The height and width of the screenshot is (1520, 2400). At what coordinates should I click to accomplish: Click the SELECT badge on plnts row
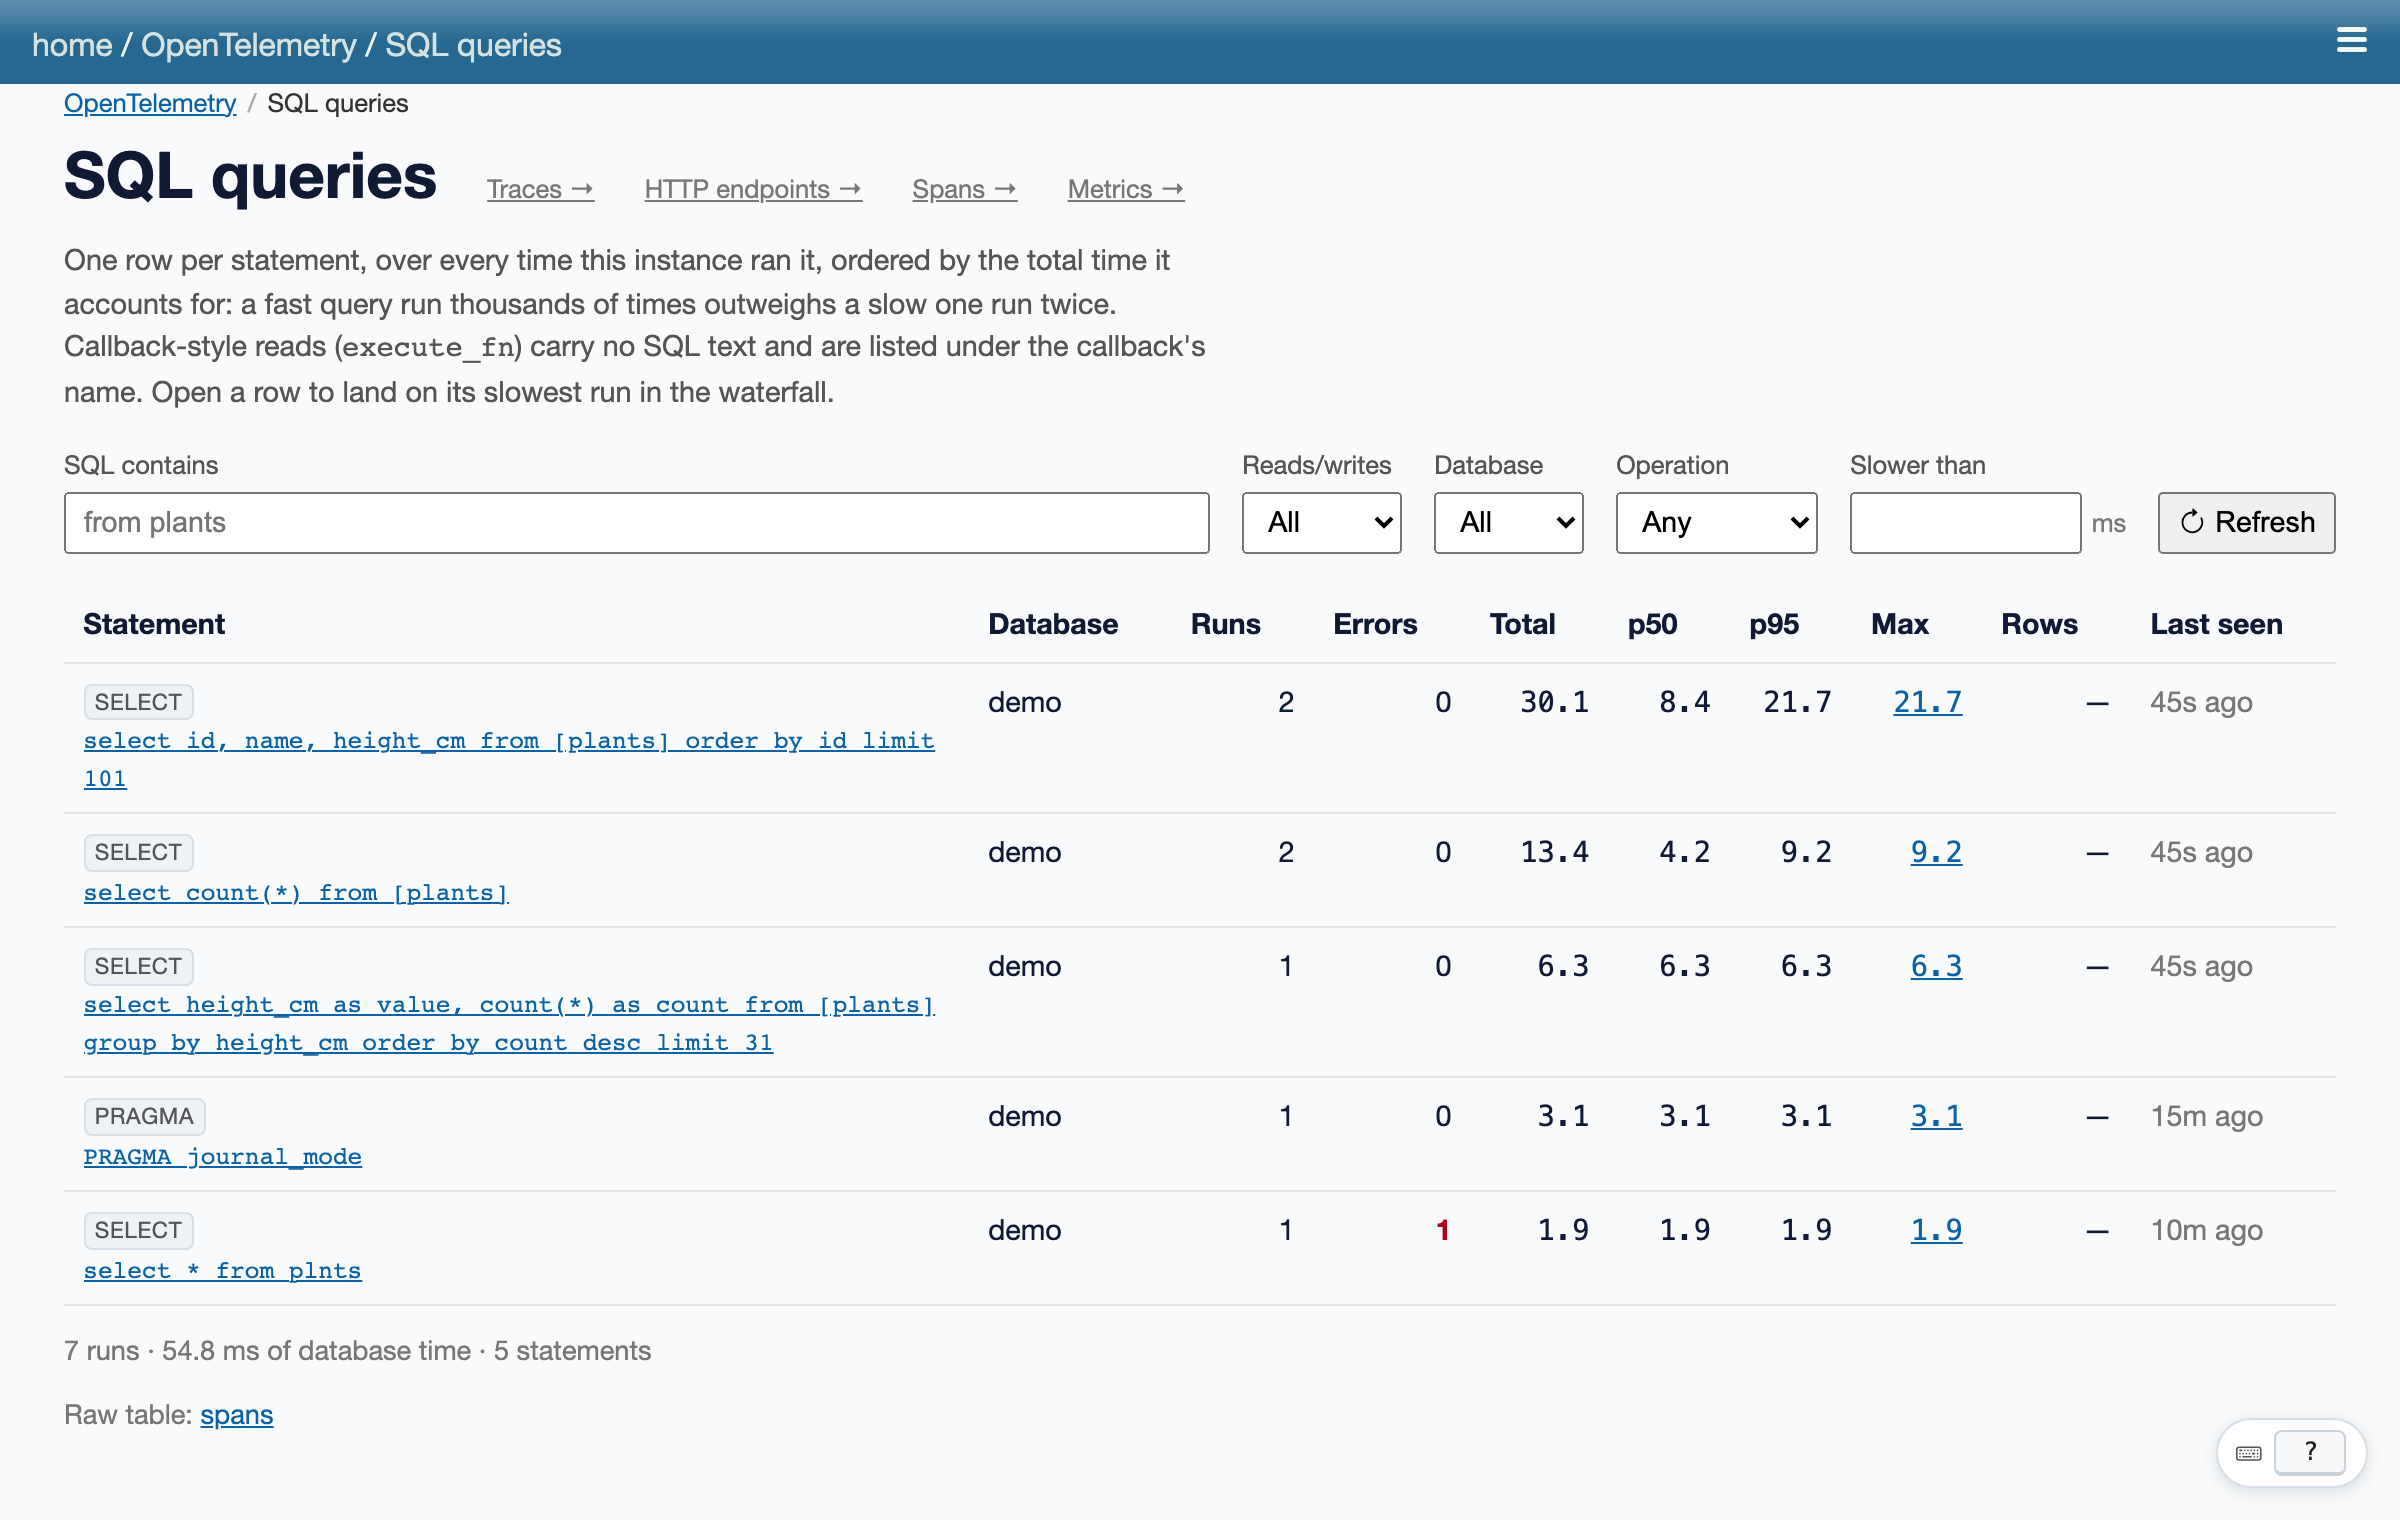pyautogui.click(x=138, y=1230)
